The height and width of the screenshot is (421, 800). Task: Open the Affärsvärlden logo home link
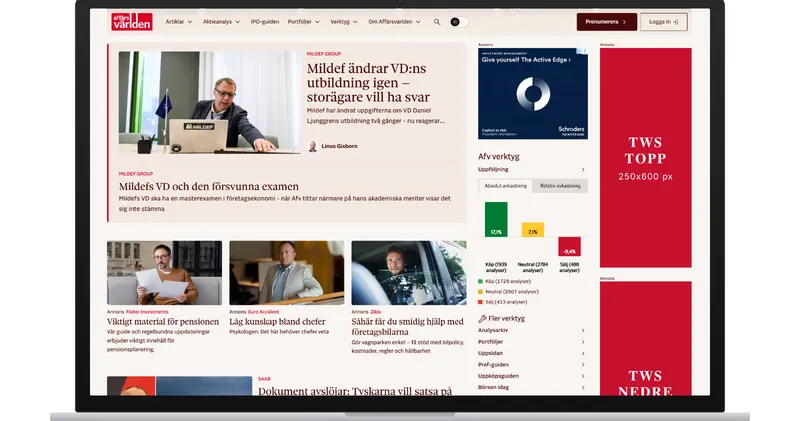pyautogui.click(x=132, y=22)
